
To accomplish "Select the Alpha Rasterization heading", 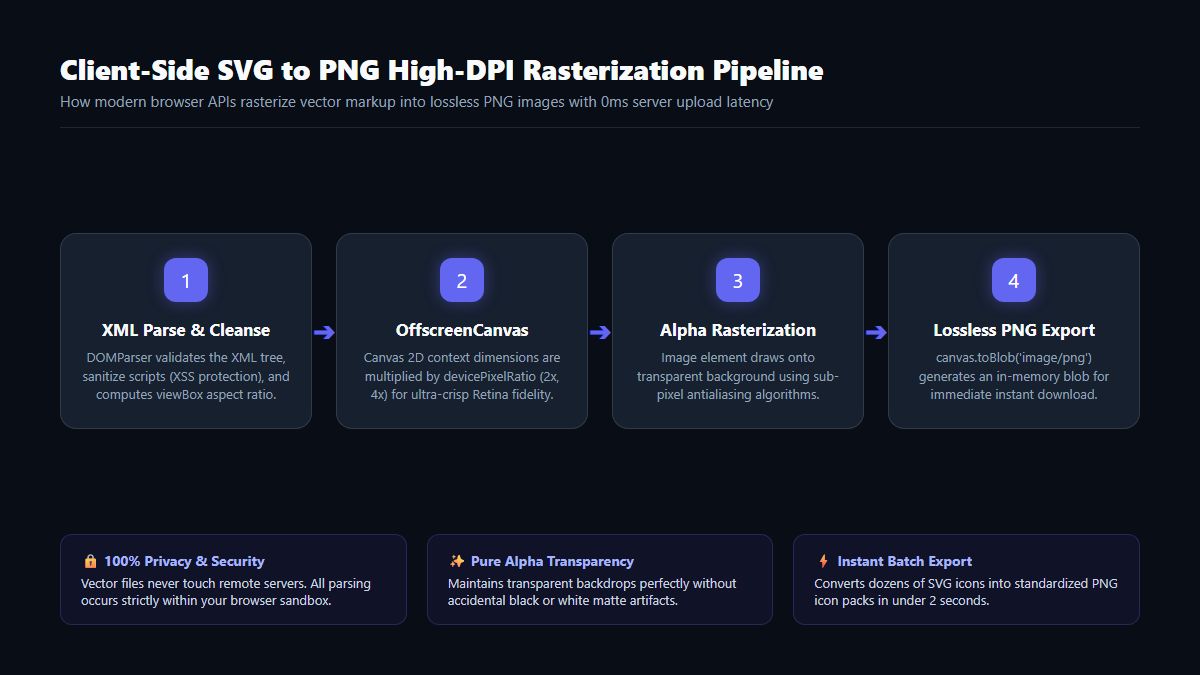I will tap(738, 330).
